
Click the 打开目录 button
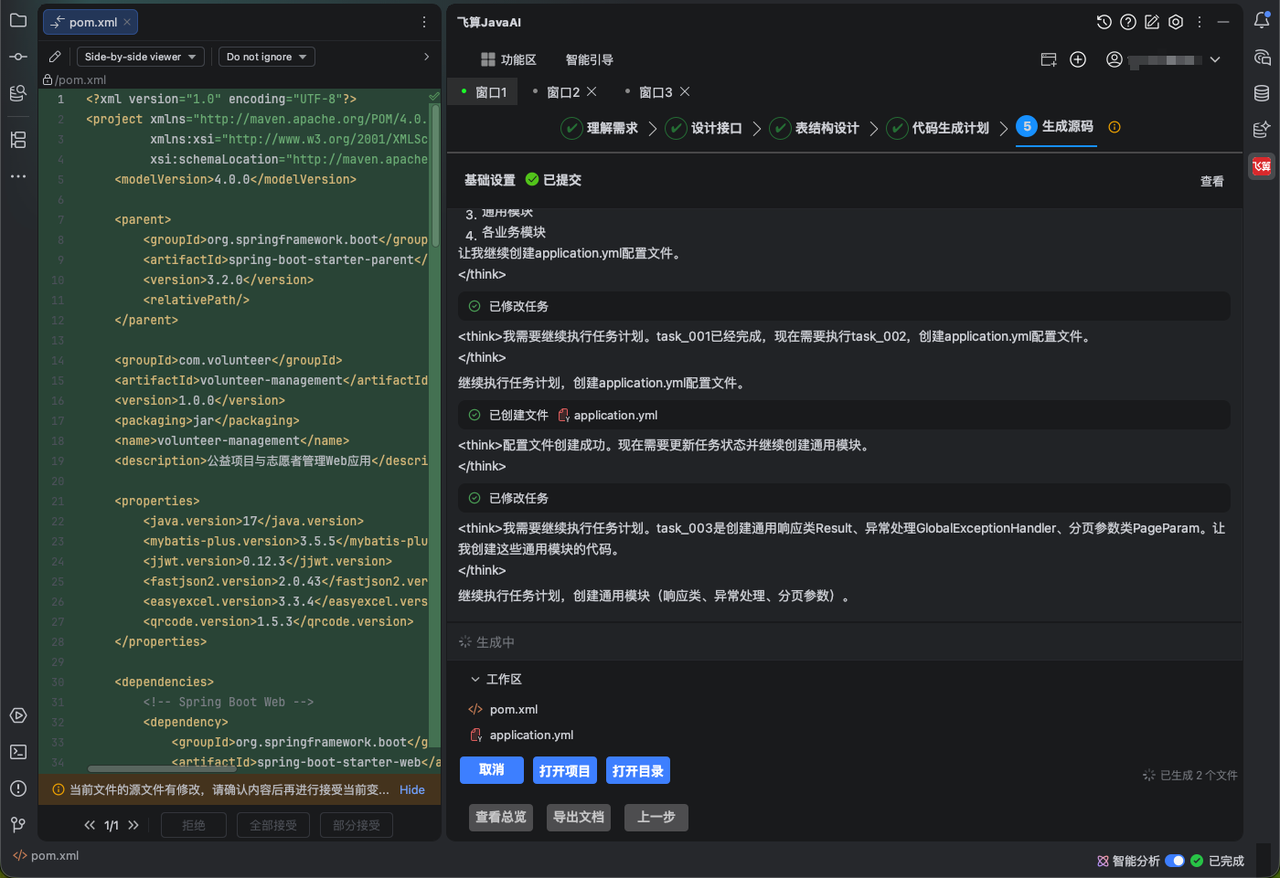[638, 771]
